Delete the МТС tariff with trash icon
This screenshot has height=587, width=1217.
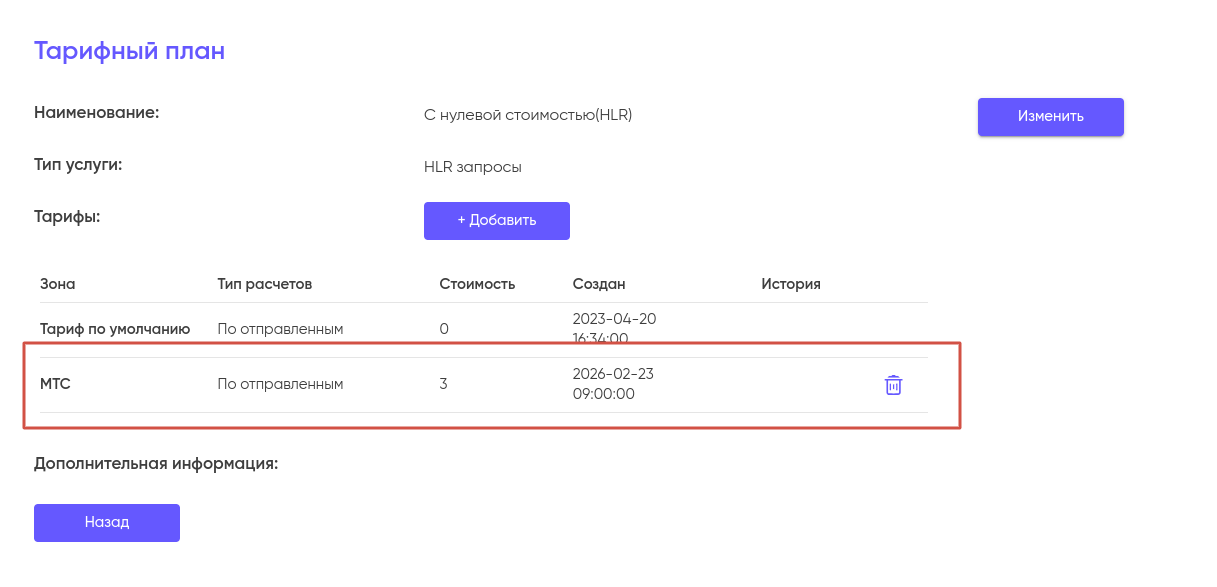(893, 385)
